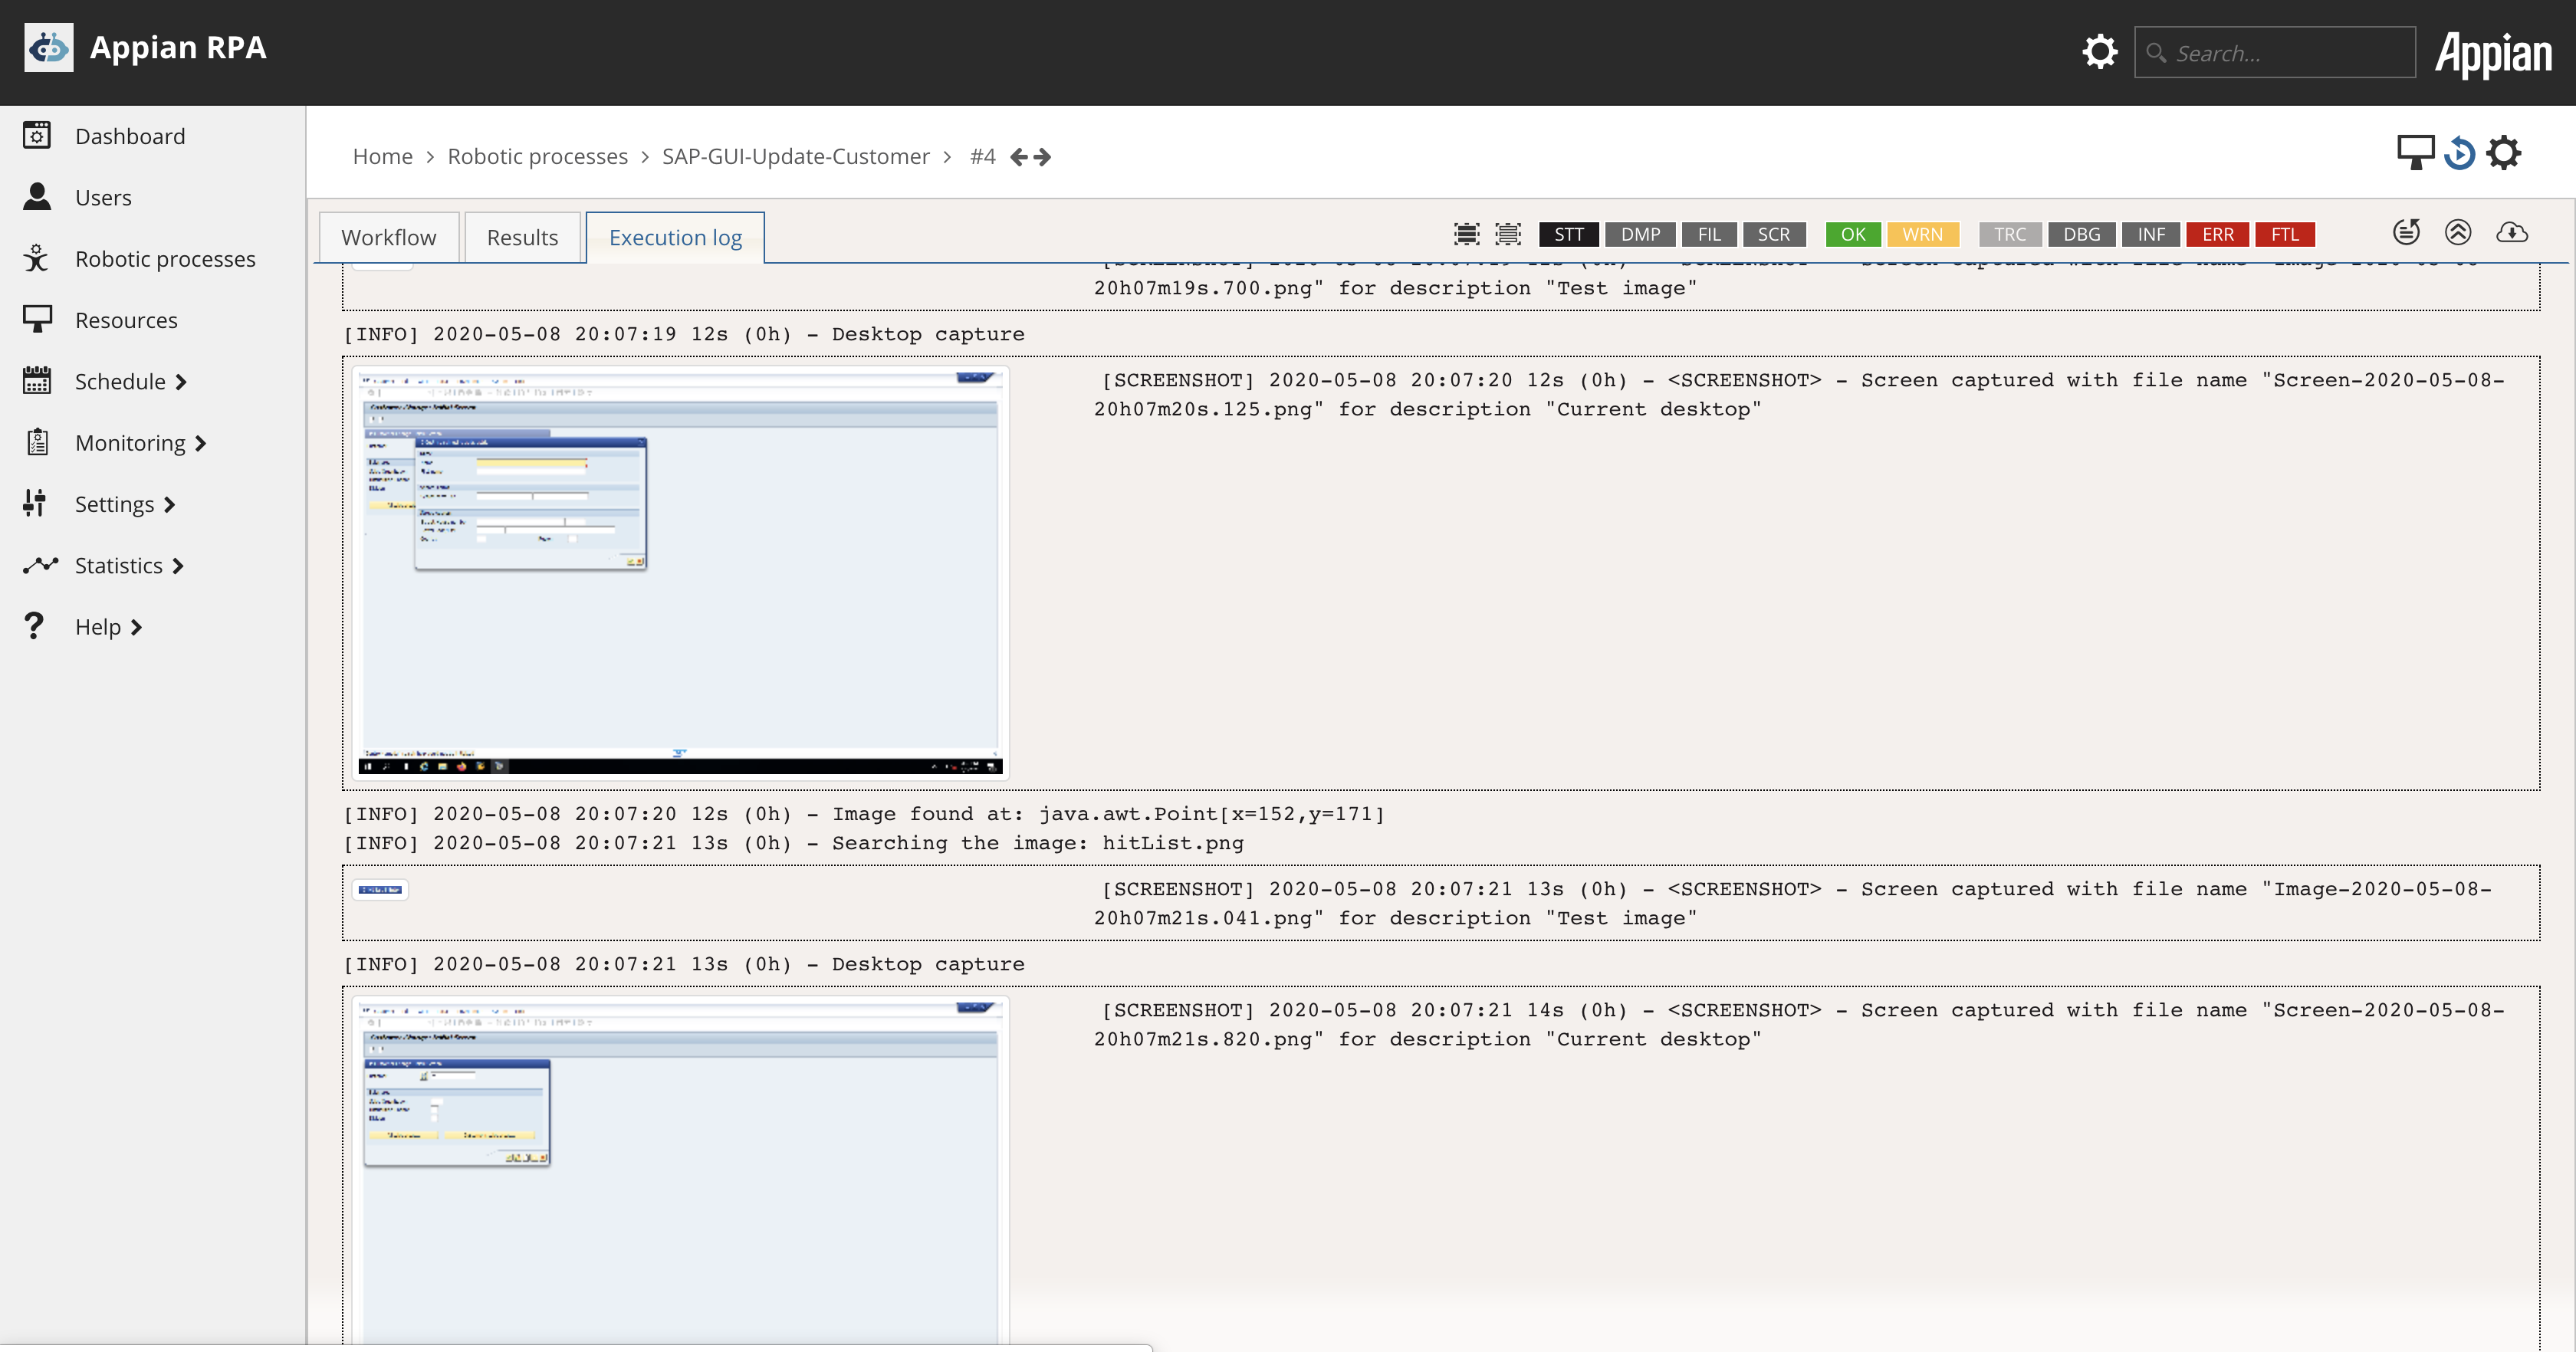
Task: Click the blue re-execute robot icon
Action: pyautogui.click(x=2459, y=153)
